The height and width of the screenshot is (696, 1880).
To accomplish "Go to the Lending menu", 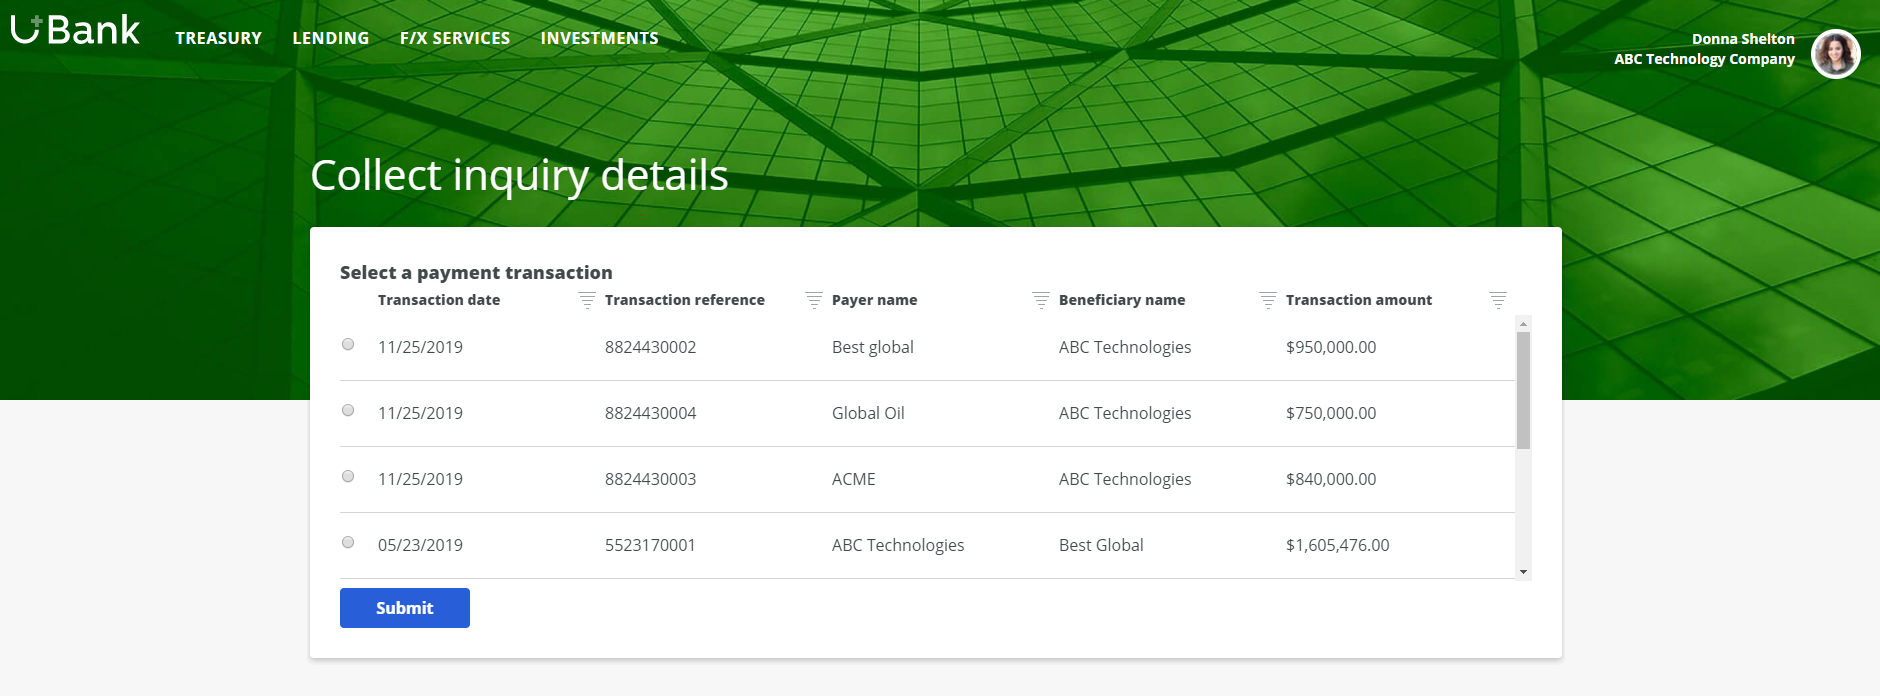I will pyautogui.click(x=331, y=38).
